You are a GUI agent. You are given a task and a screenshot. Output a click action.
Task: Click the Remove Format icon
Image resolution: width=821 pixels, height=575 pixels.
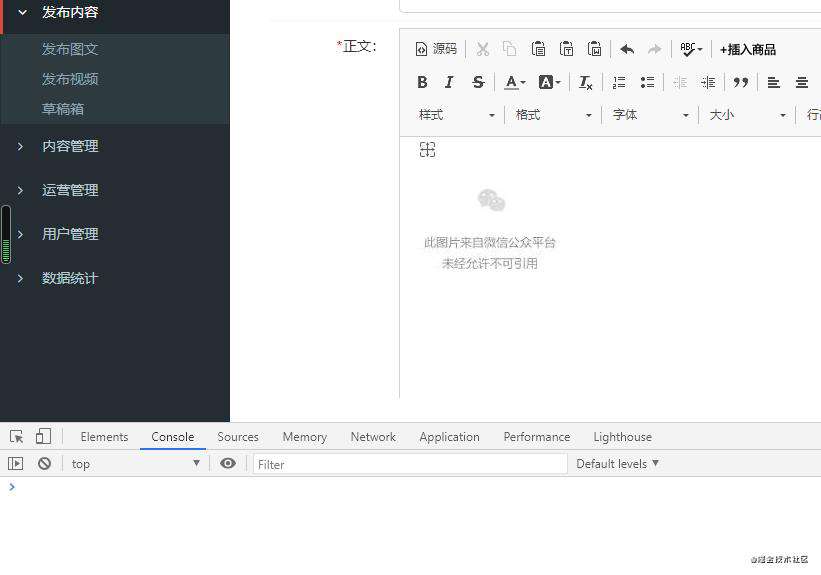coord(585,82)
